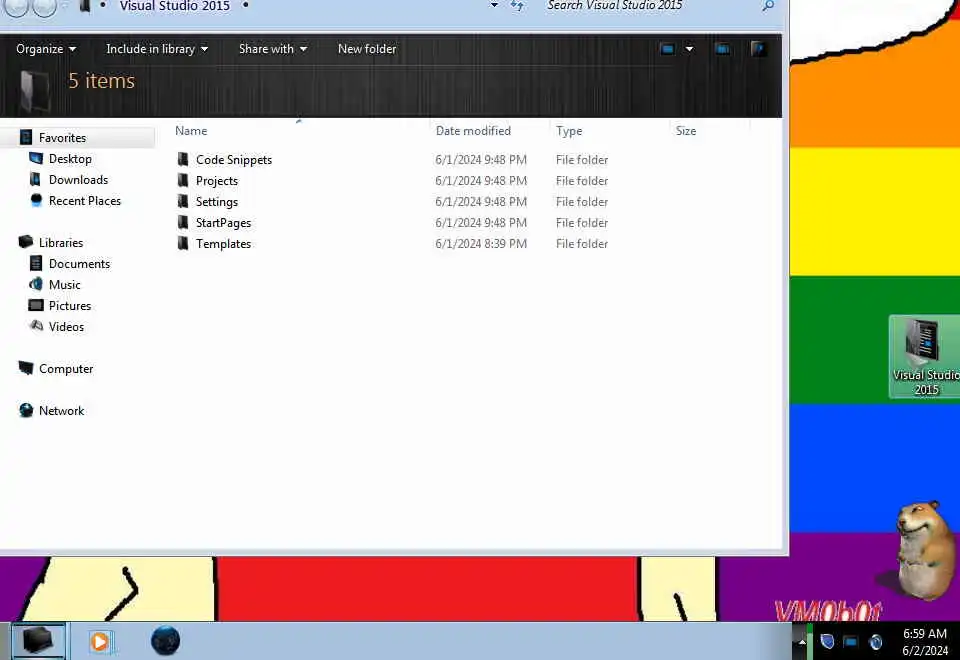Click the 'Templates' folder name

pyautogui.click(x=223, y=244)
